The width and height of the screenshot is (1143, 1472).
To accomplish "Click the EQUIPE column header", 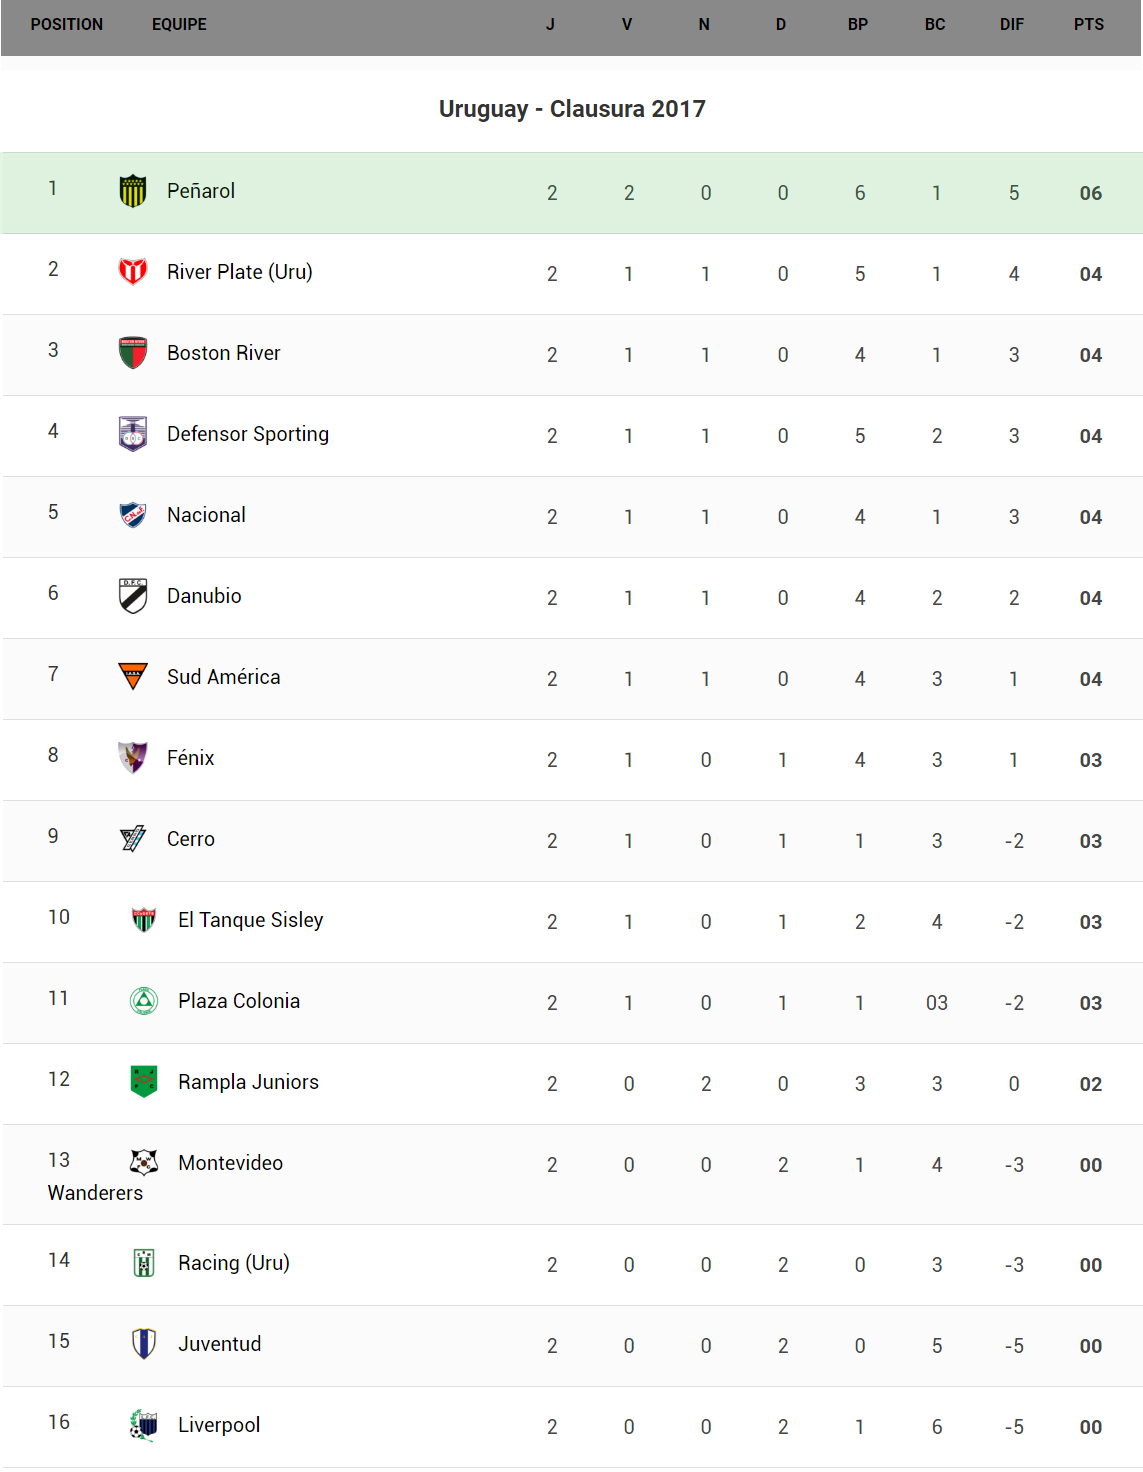I will 179,25.
